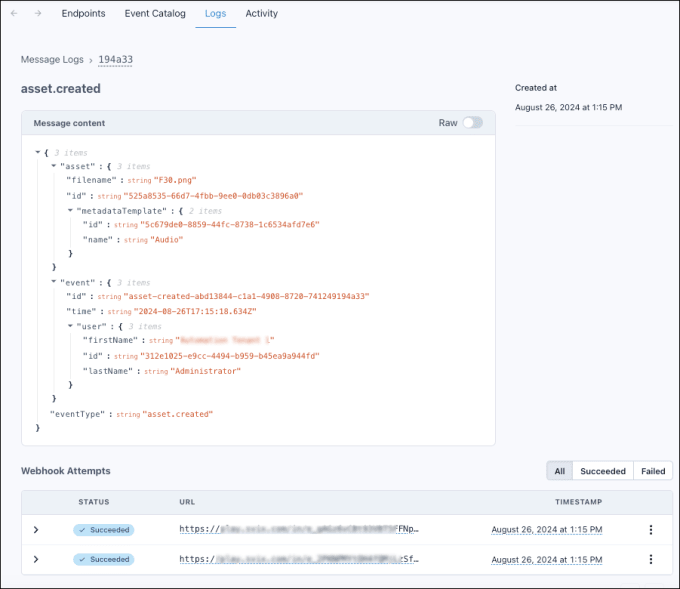Open the second webhook attempt's three-dot menu
This screenshot has width=680, height=589.
[650, 559]
